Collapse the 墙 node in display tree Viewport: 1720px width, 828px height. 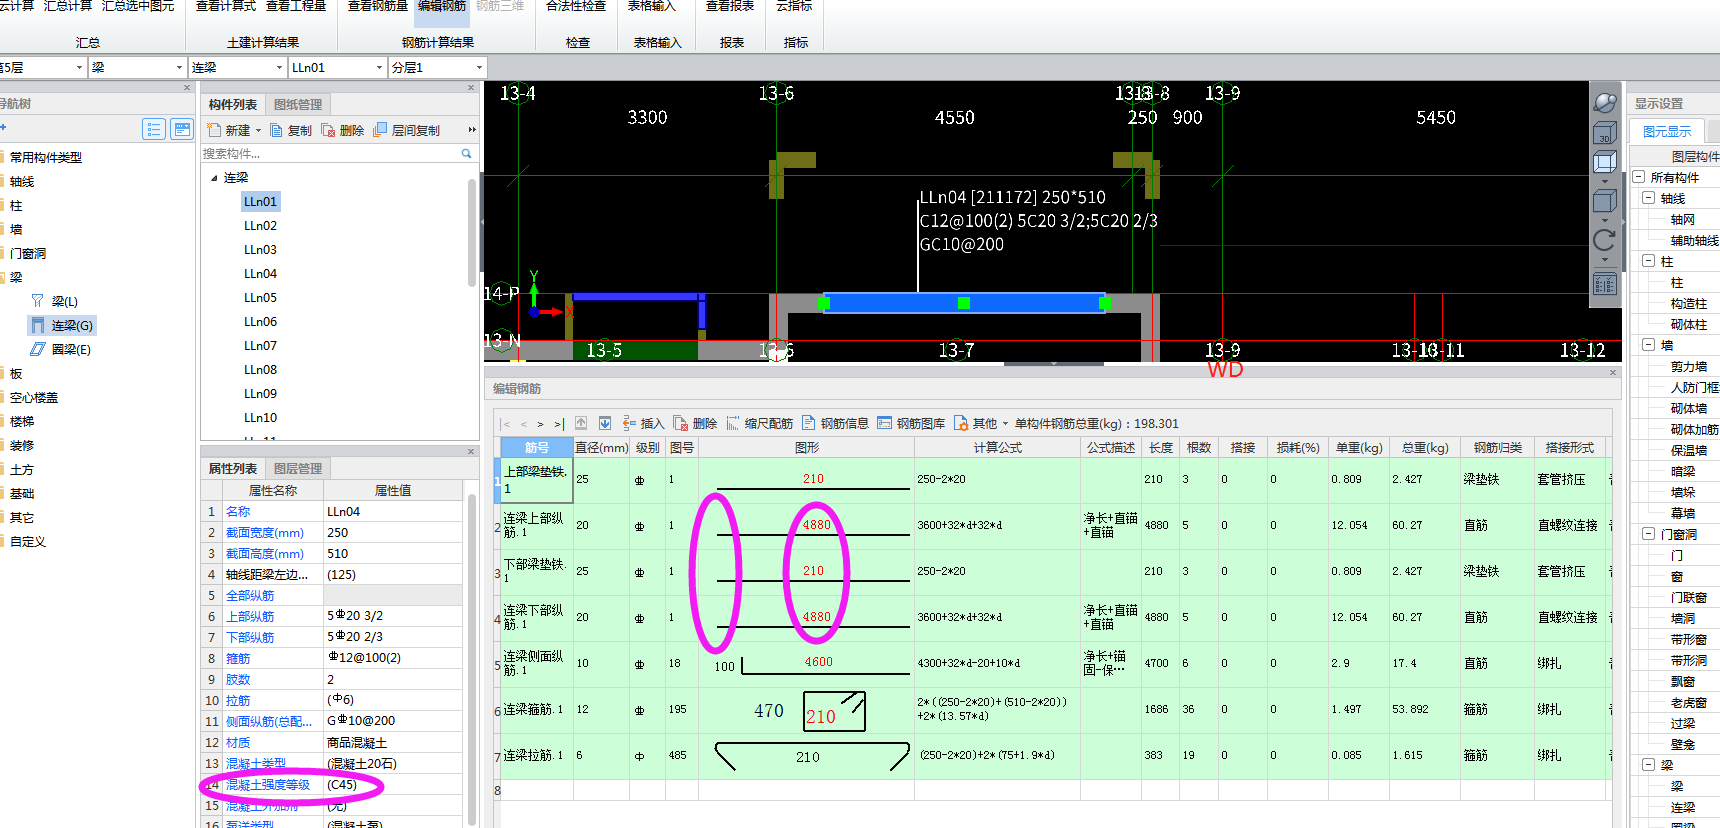tap(1648, 345)
